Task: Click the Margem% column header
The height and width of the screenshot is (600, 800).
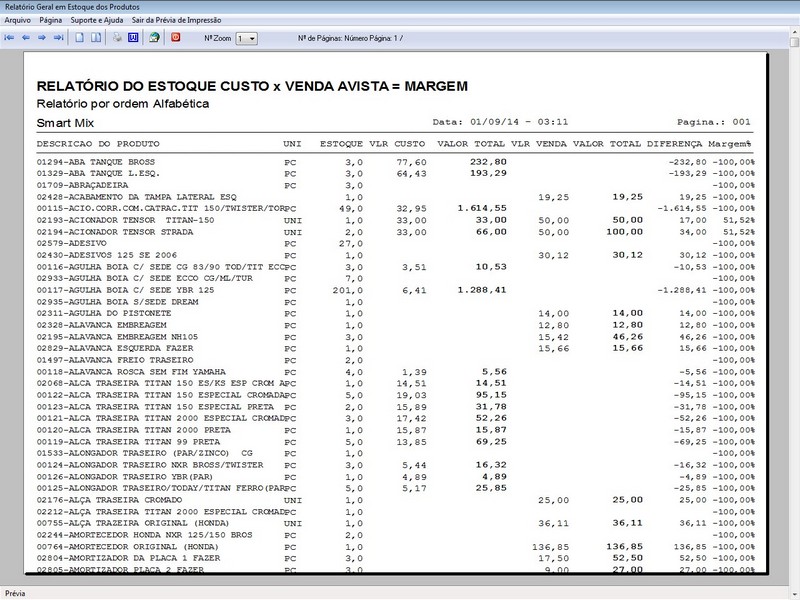Action: coord(732,143)
